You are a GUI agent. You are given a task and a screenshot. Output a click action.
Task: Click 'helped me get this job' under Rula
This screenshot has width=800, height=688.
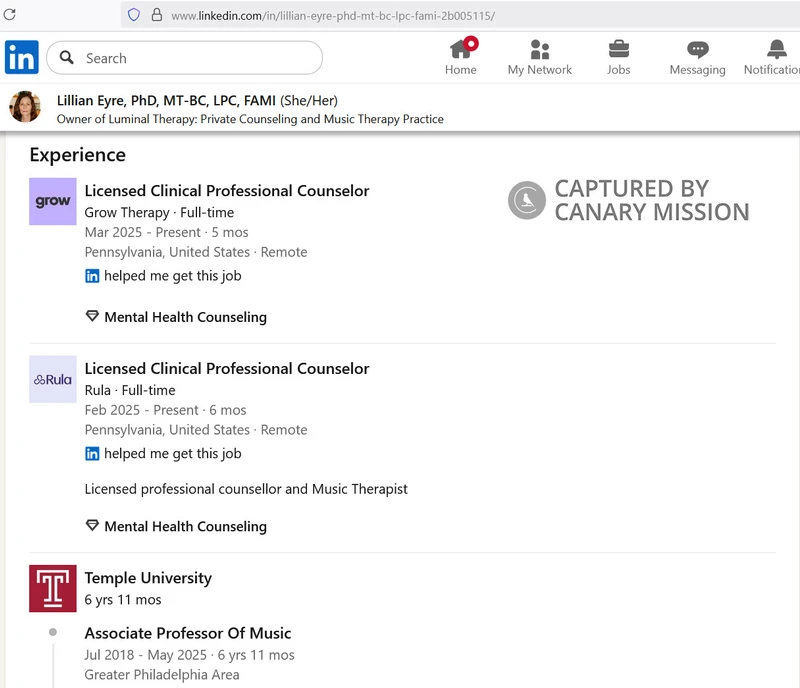[172, 454]
